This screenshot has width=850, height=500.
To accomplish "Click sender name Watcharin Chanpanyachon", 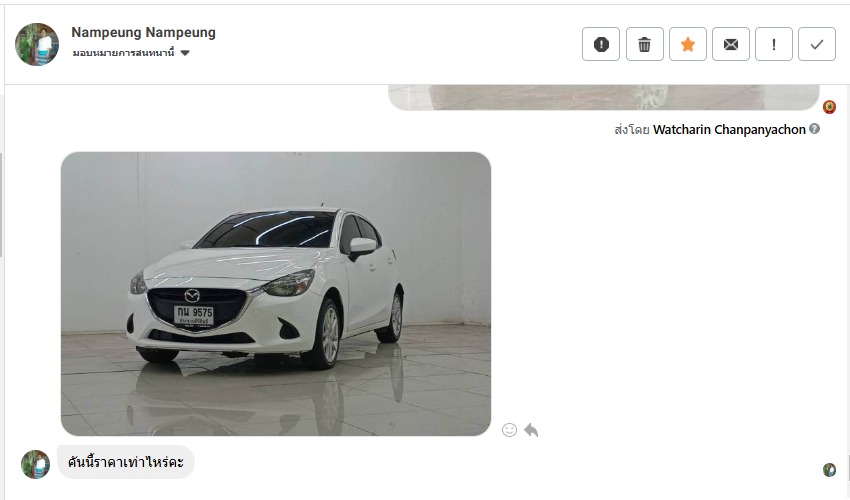I will [729, 130].
